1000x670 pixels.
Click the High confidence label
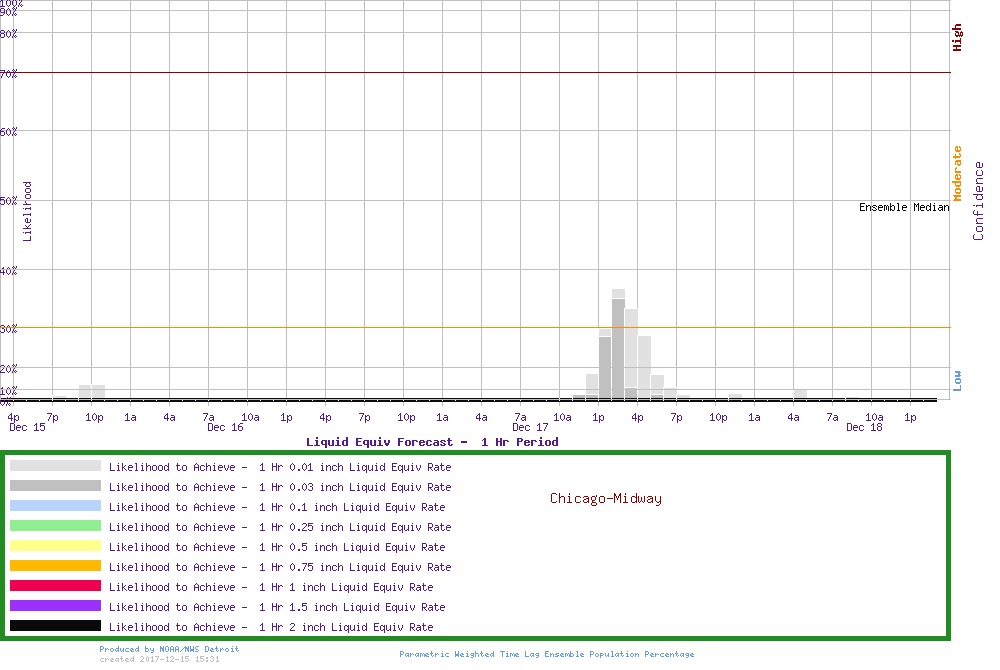coord(957,38)
